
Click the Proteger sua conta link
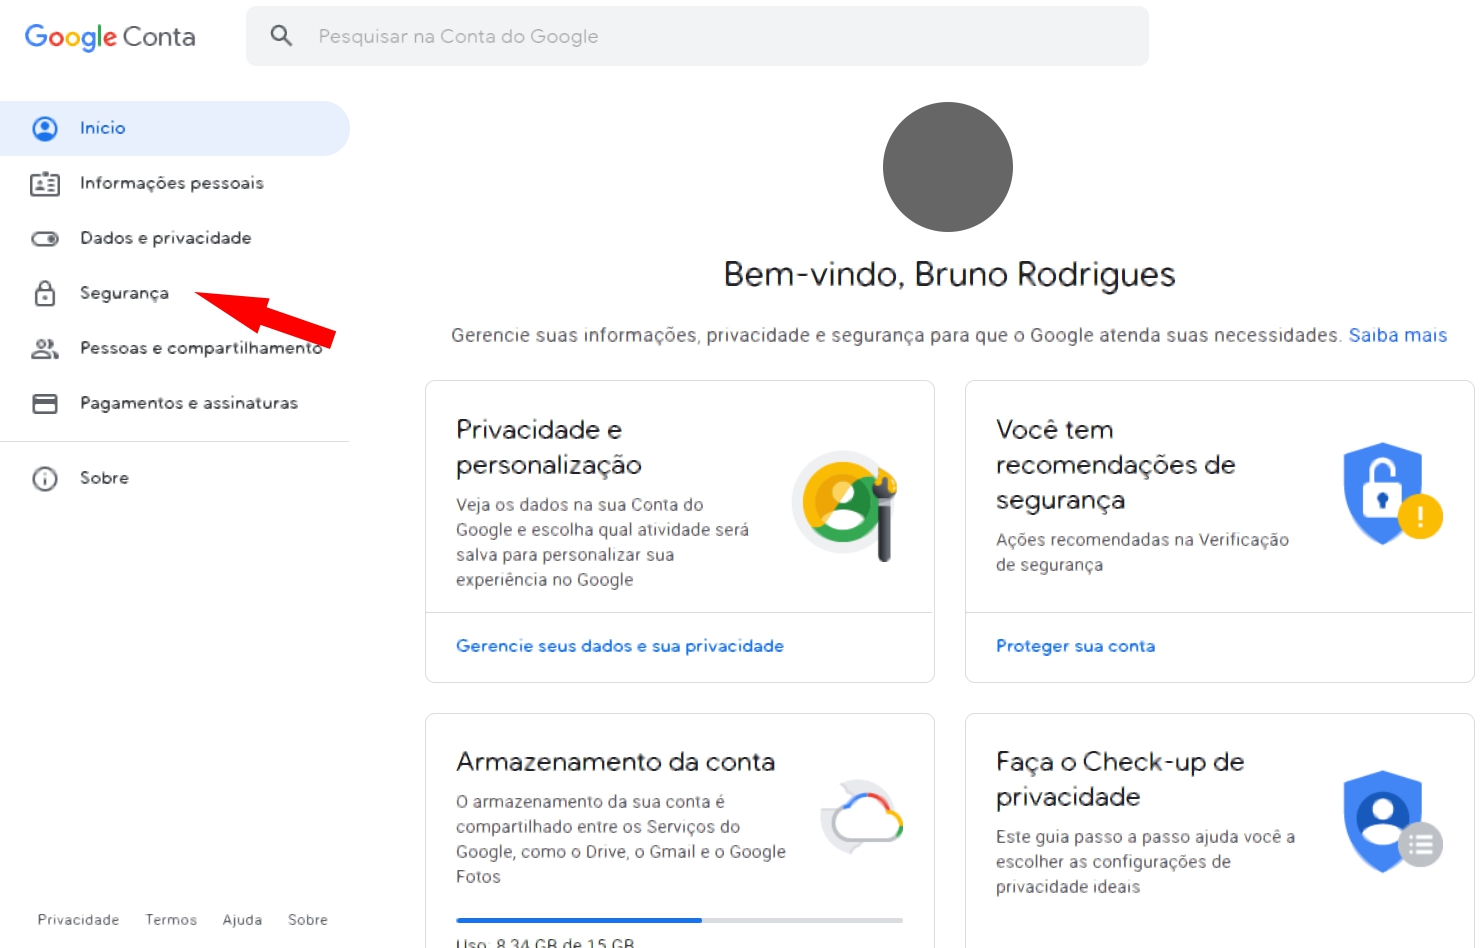[1075, 646]
